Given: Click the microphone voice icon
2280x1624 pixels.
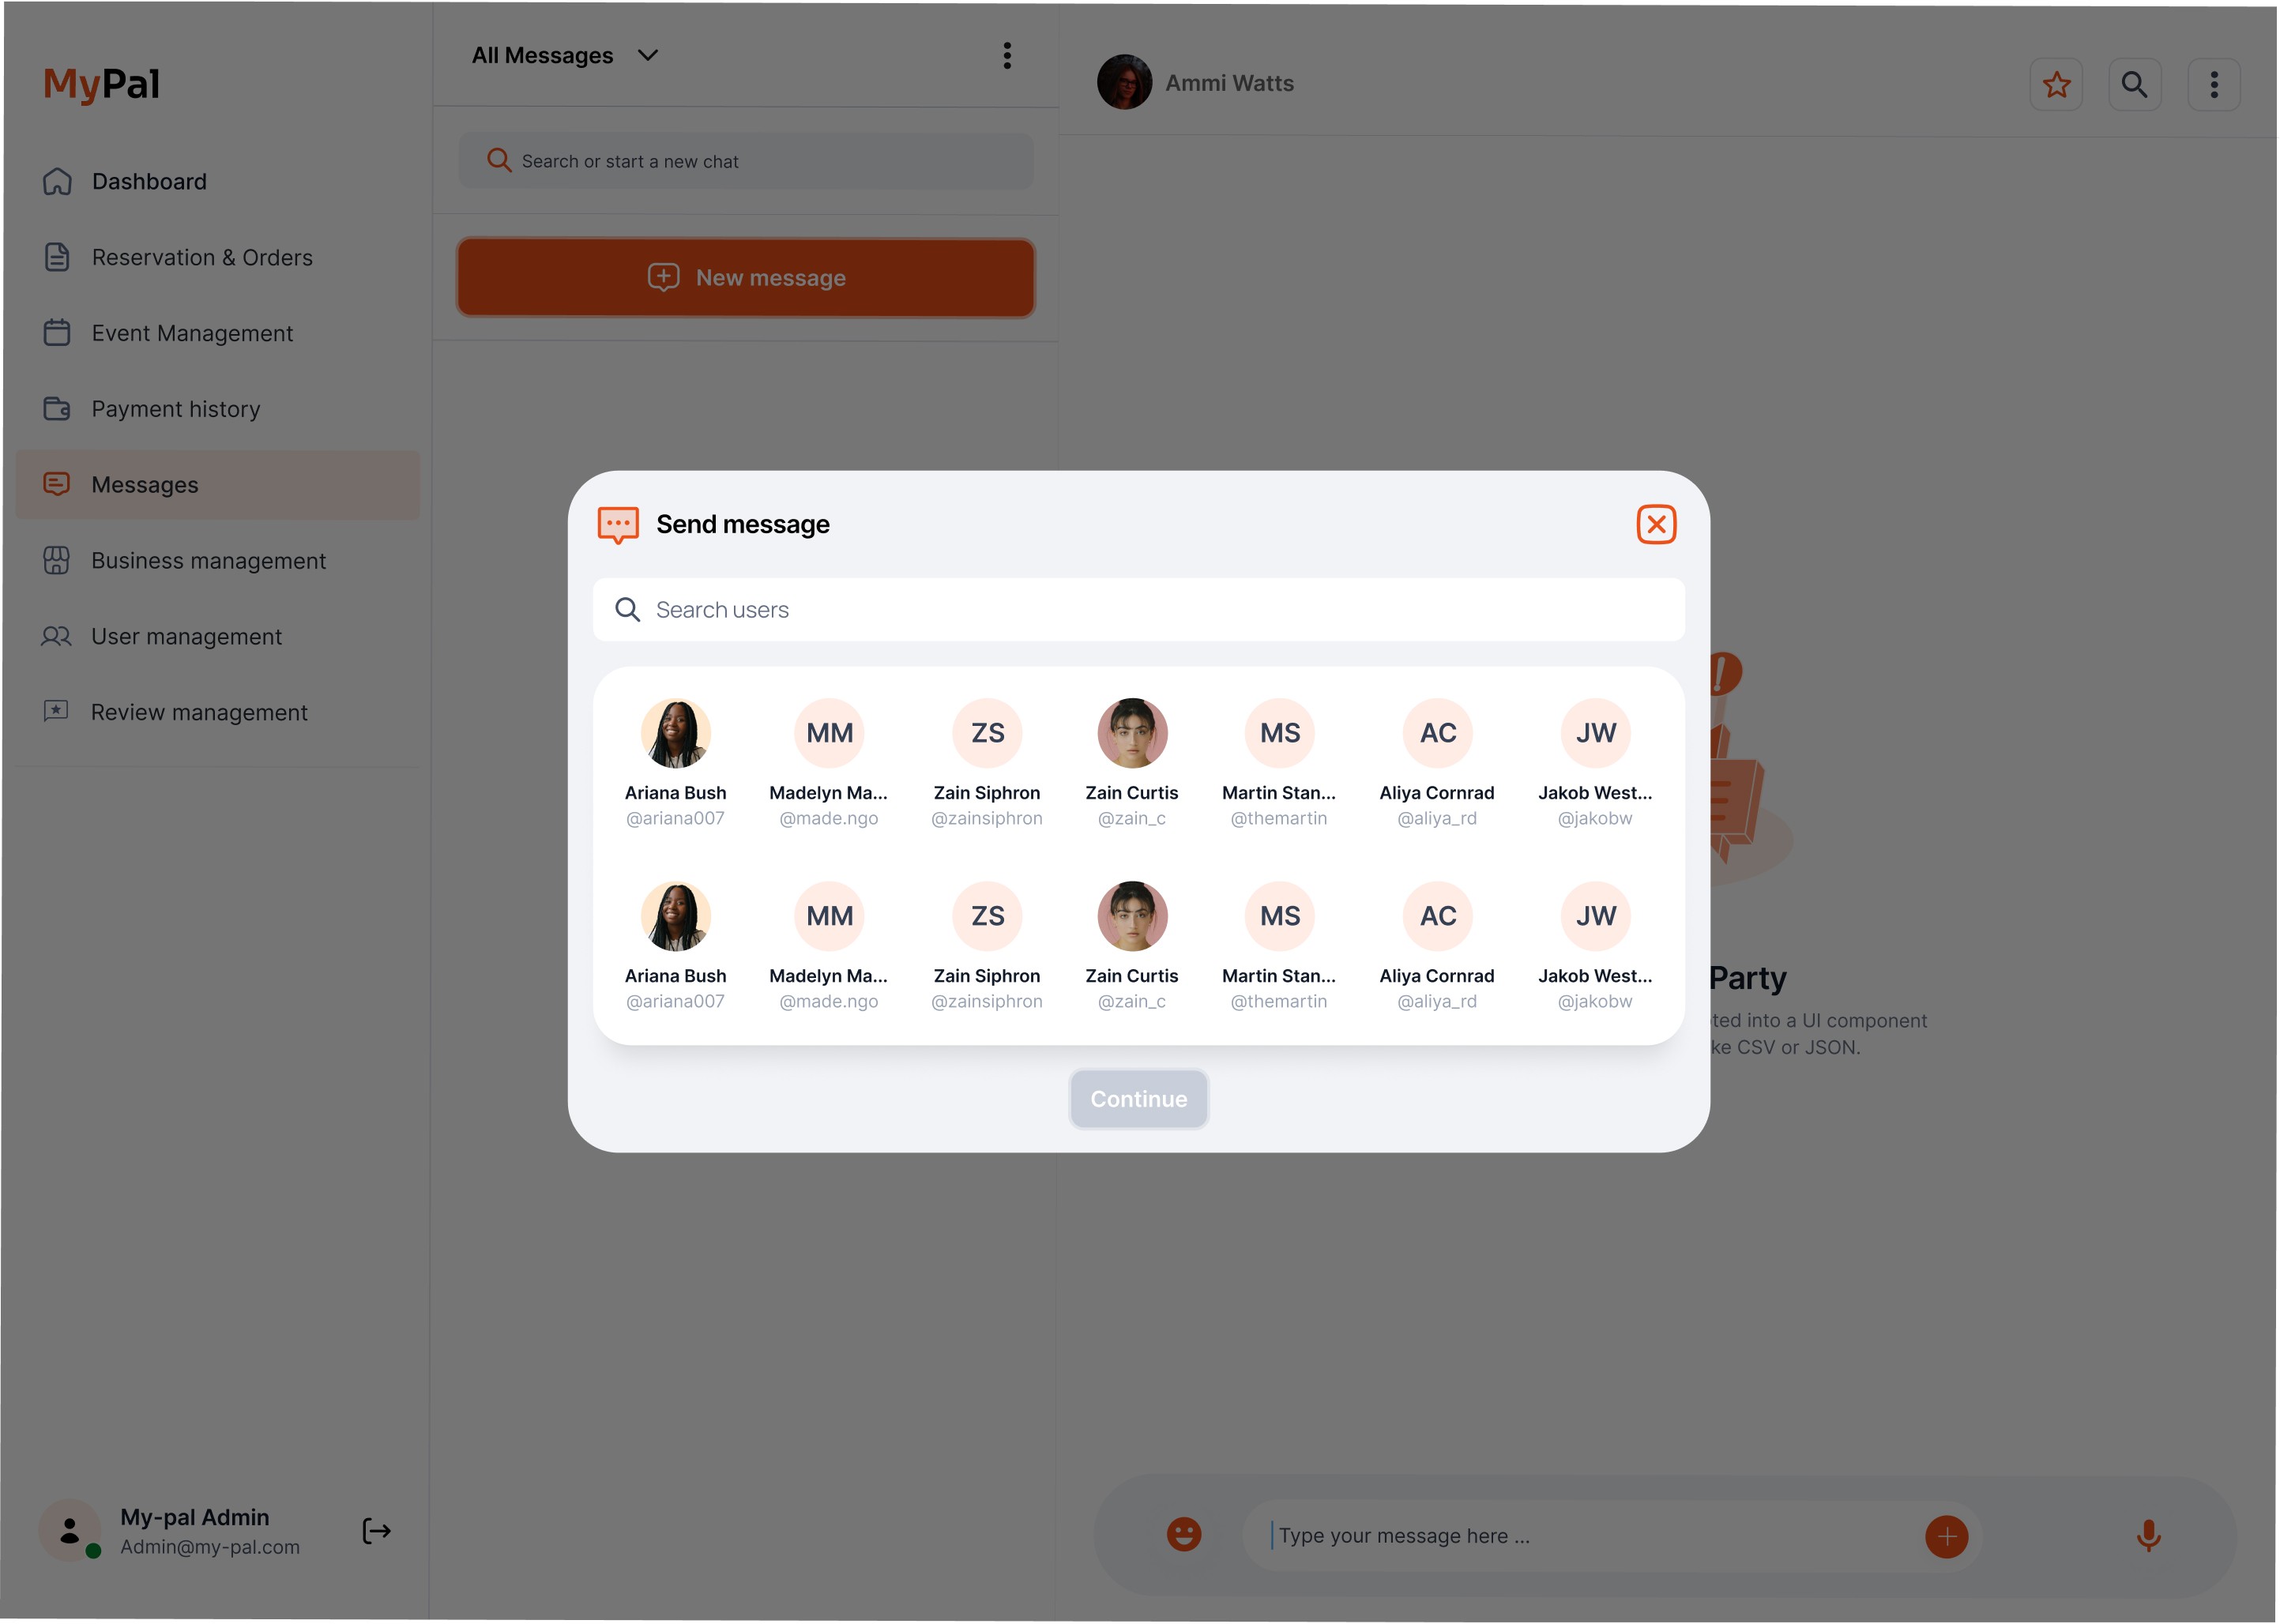Looking at the screenshot, I should (2148, 1535).
